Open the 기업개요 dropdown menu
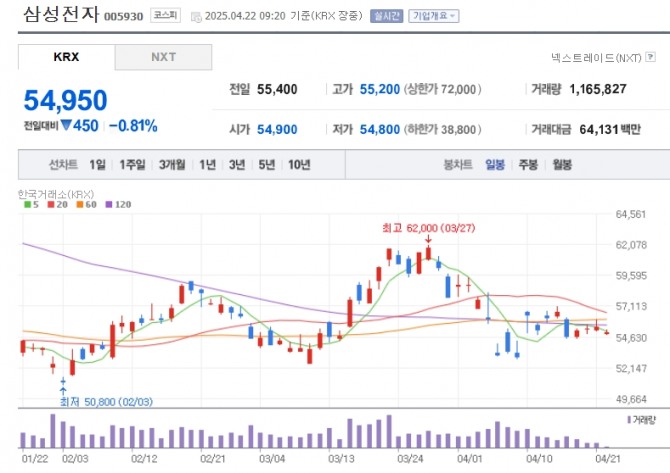 434,16
